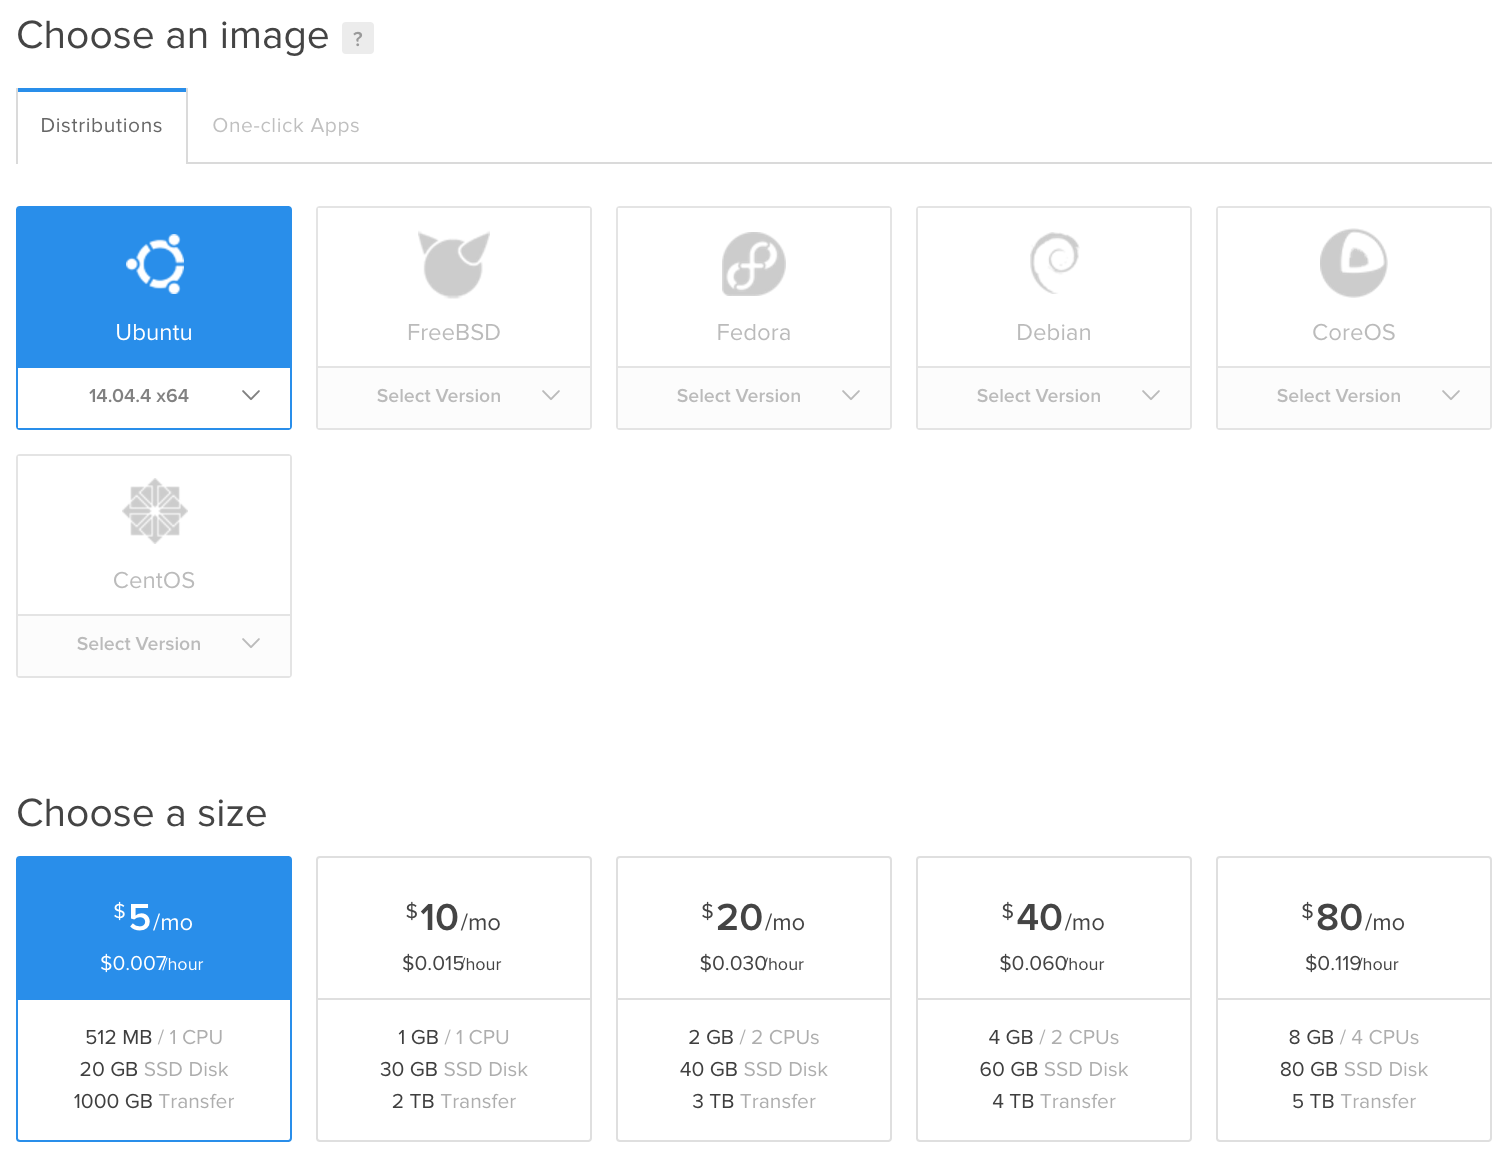Select the CoreOS logo icon

[x=1353, y=264]
